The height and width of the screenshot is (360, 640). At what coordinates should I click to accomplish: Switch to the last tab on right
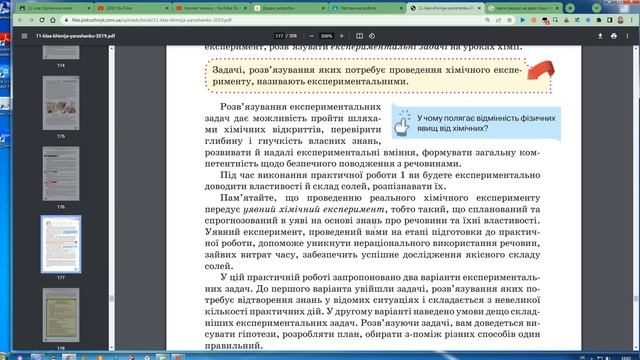[524, 8]
